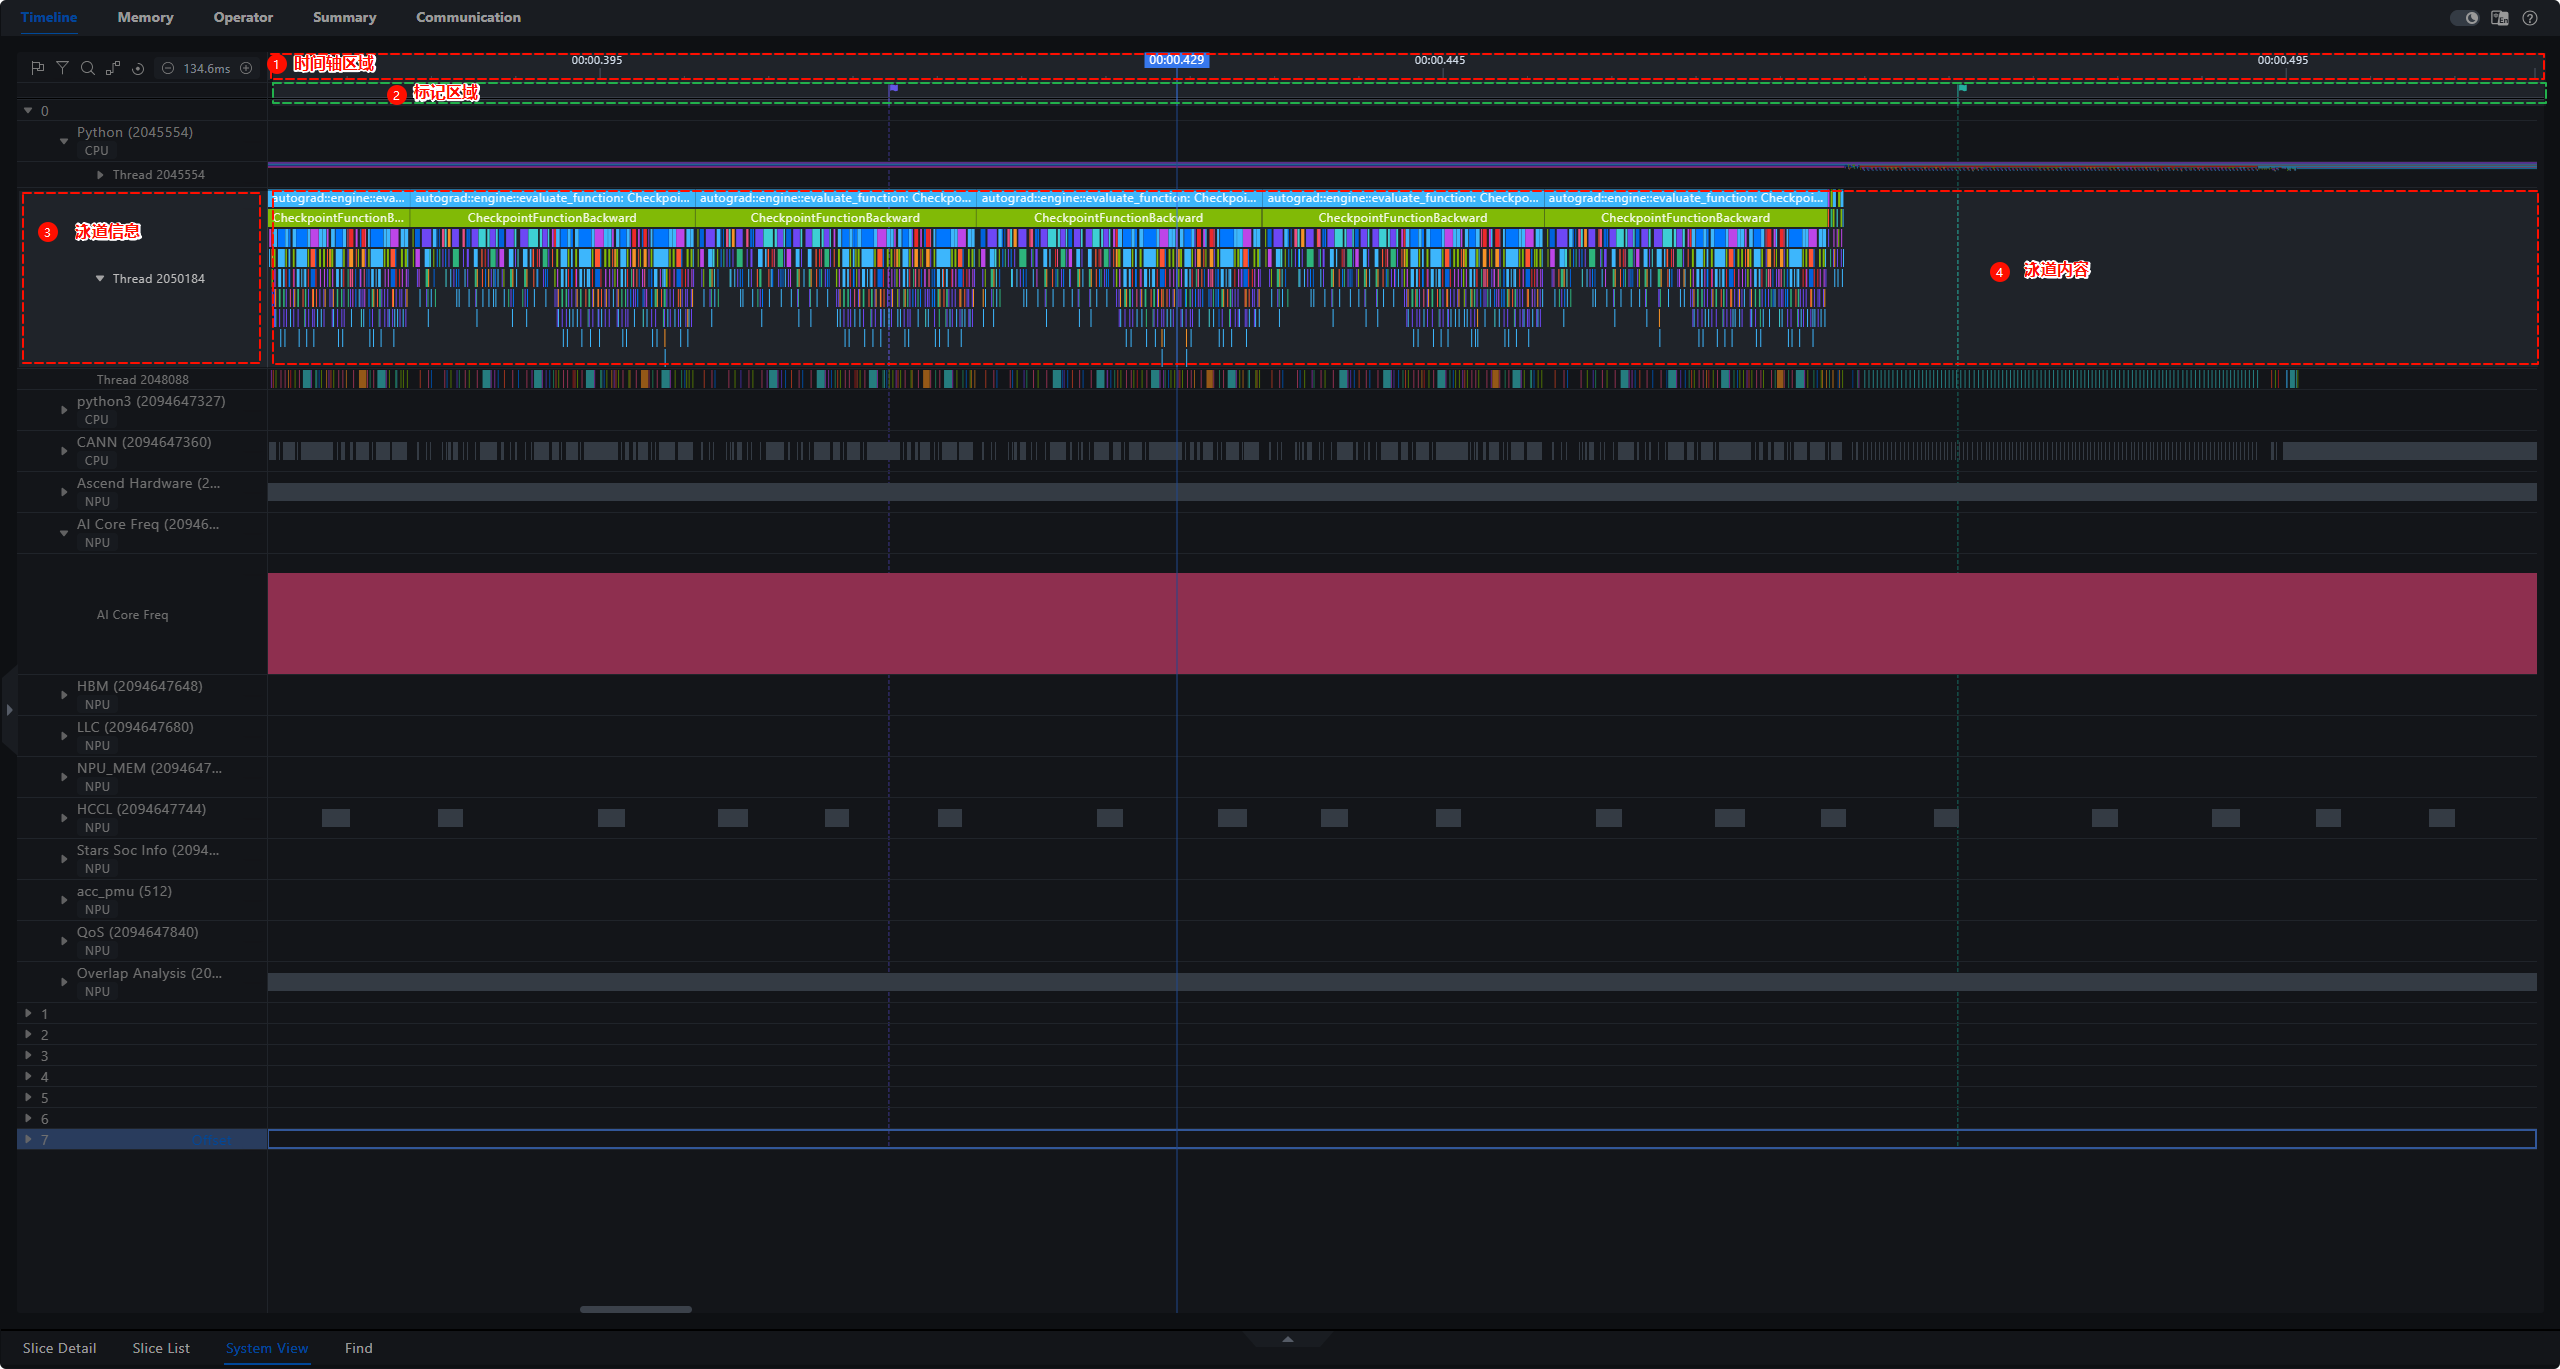Expand NPU_MEM lane arrow
The width and height of the screenshot is (2560, 1369).
pyautogui.click(x=64, y=777)
